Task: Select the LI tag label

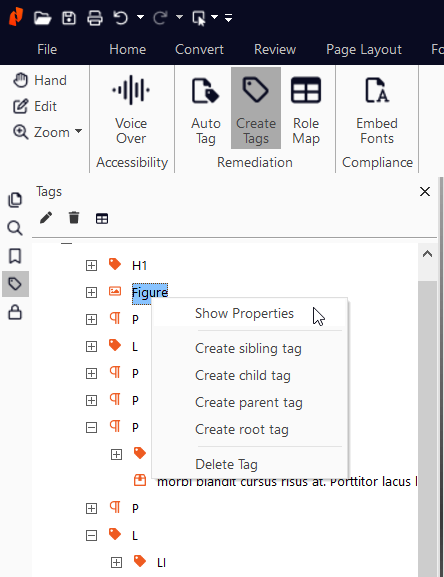Action: (x=161, y=563)
